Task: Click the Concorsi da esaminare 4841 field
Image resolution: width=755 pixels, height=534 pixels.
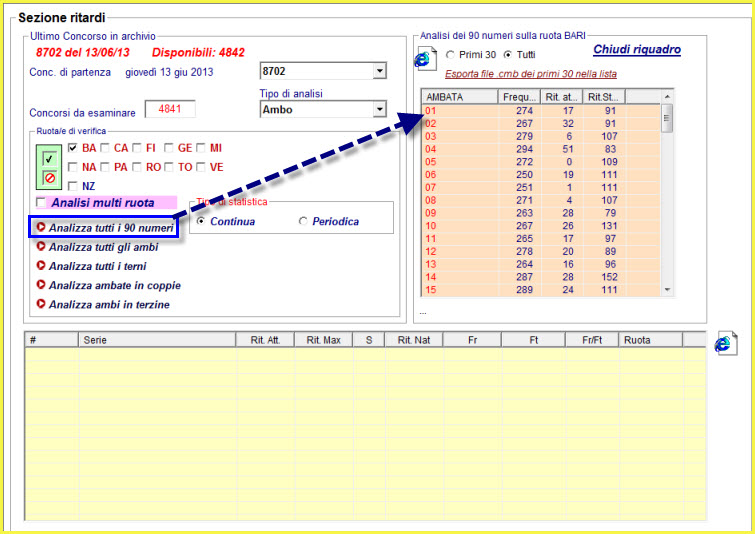Action: 170,109
